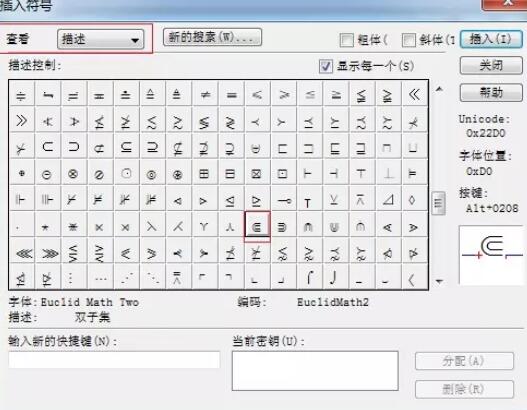
Task: Click the 新的搜索(W) button
Action: pos(212,37)
